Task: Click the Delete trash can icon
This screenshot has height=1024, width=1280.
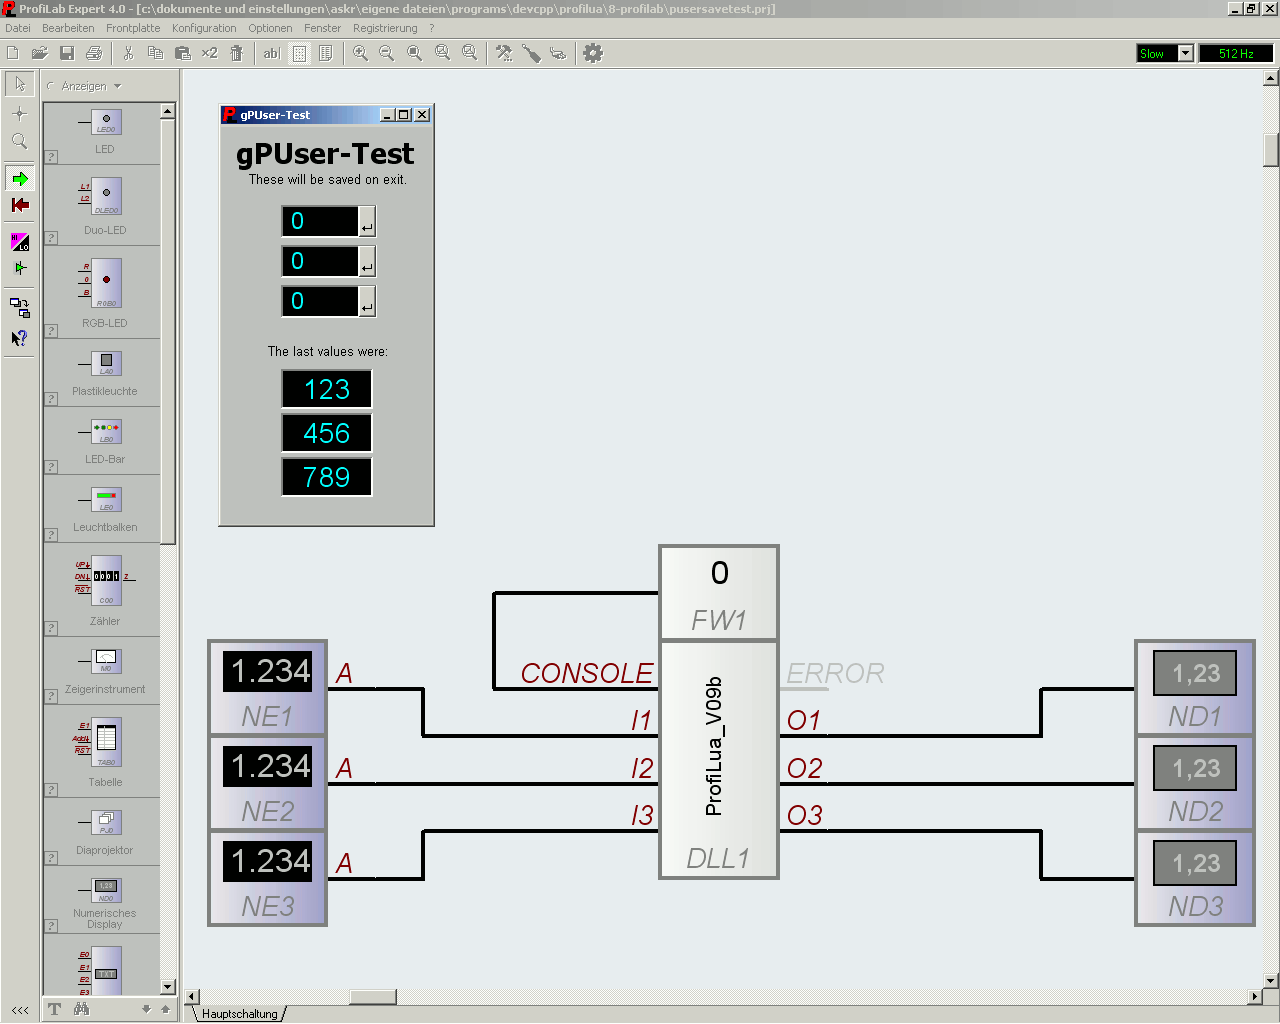Action: pyautogui.click(x=237, y=53)
